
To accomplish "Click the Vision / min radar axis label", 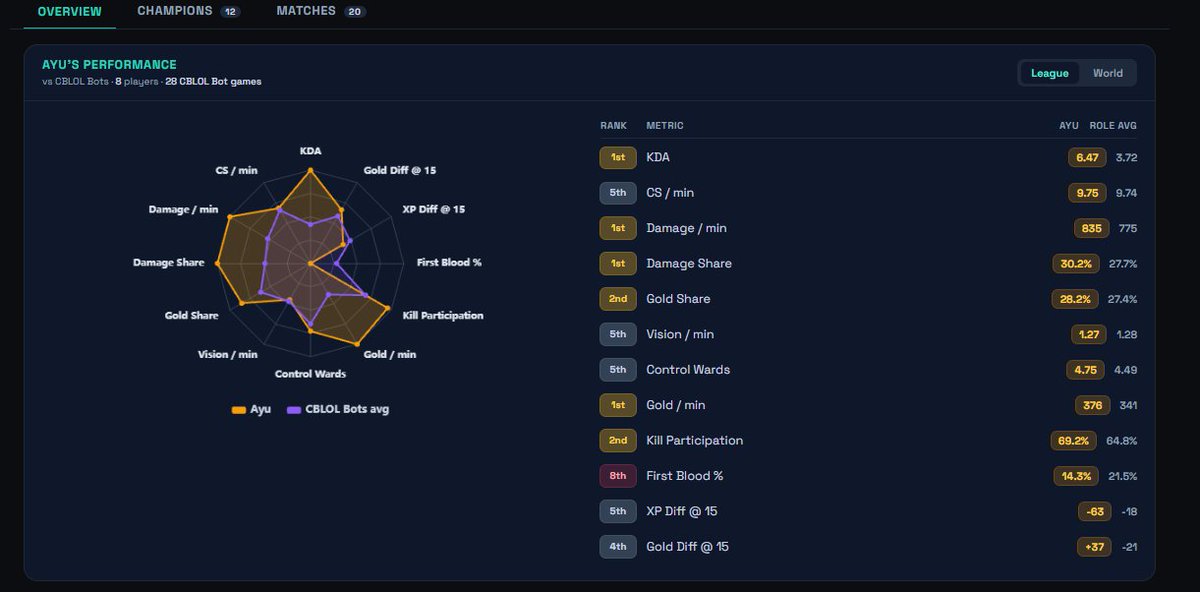I will 228,355.
